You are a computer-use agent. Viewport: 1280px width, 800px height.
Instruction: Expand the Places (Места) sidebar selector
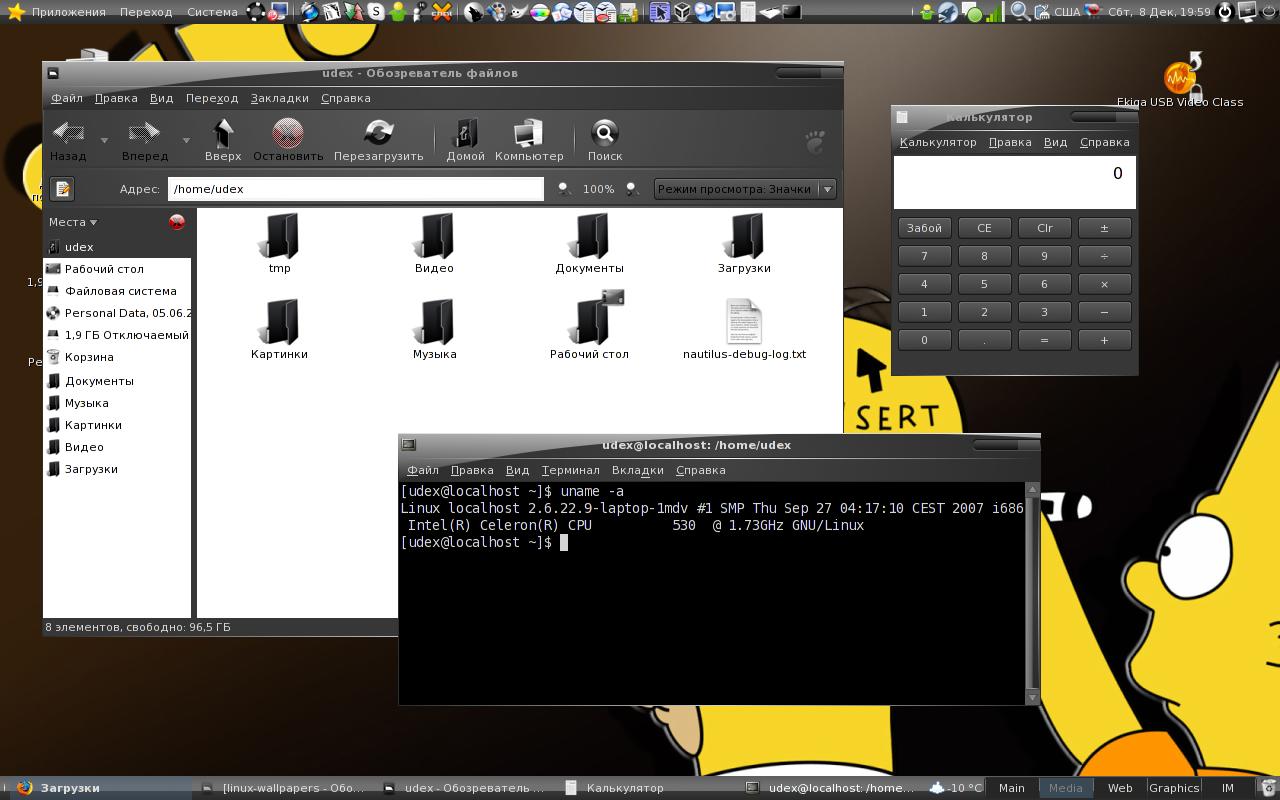[73, 222]
